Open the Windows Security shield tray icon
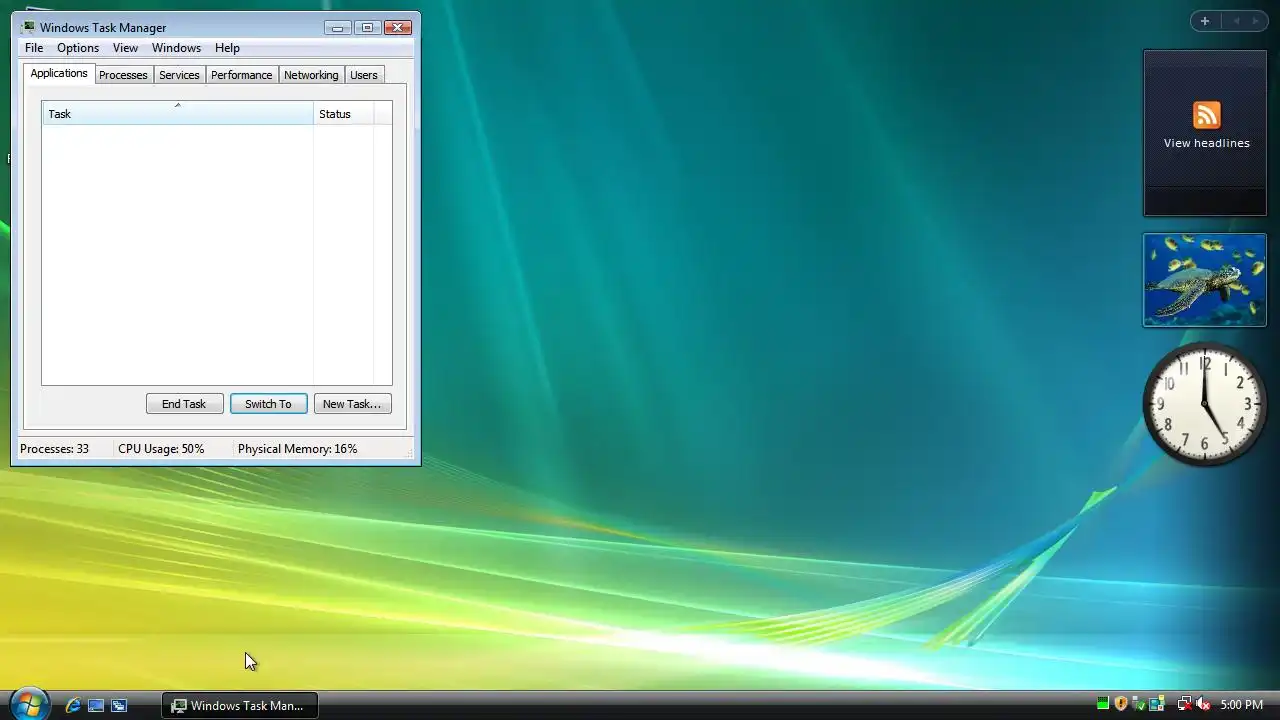1280x720 pixels. point(1121,704)
